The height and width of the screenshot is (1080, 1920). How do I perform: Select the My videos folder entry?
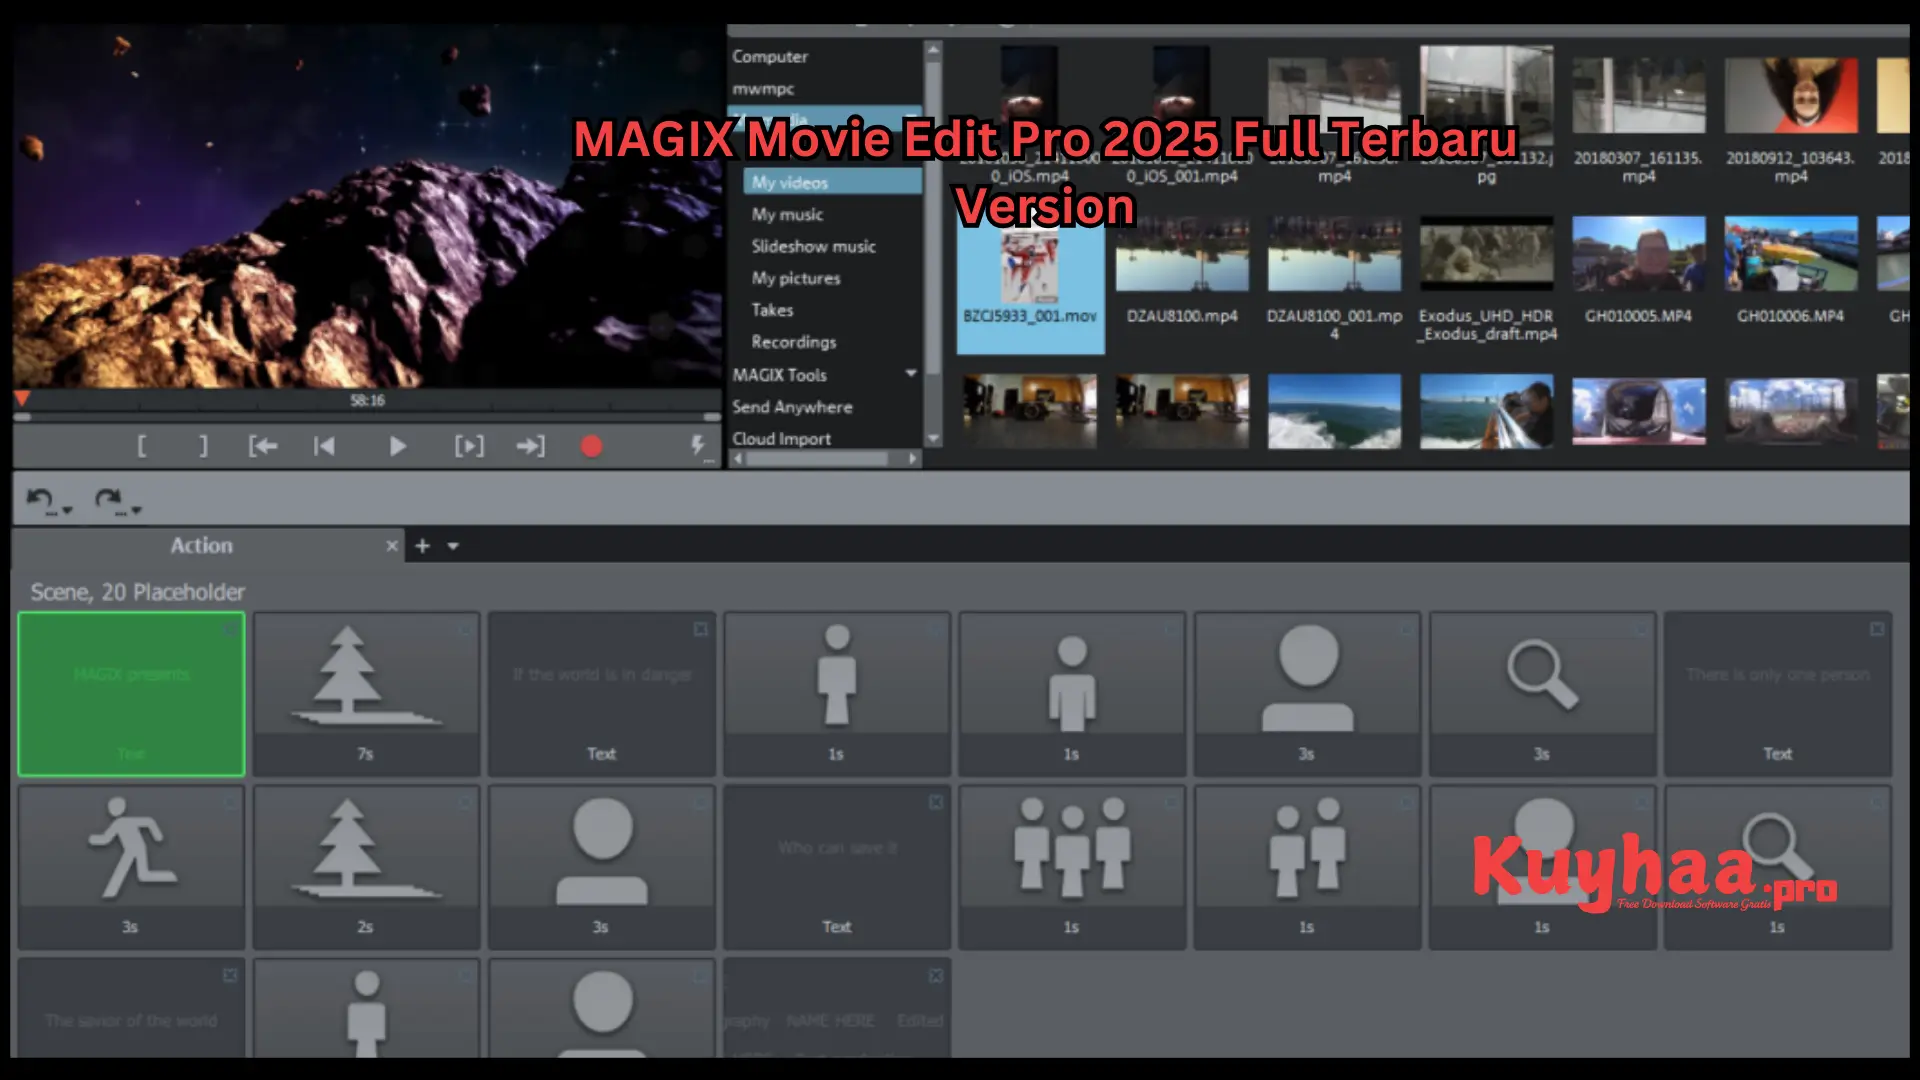792,181
